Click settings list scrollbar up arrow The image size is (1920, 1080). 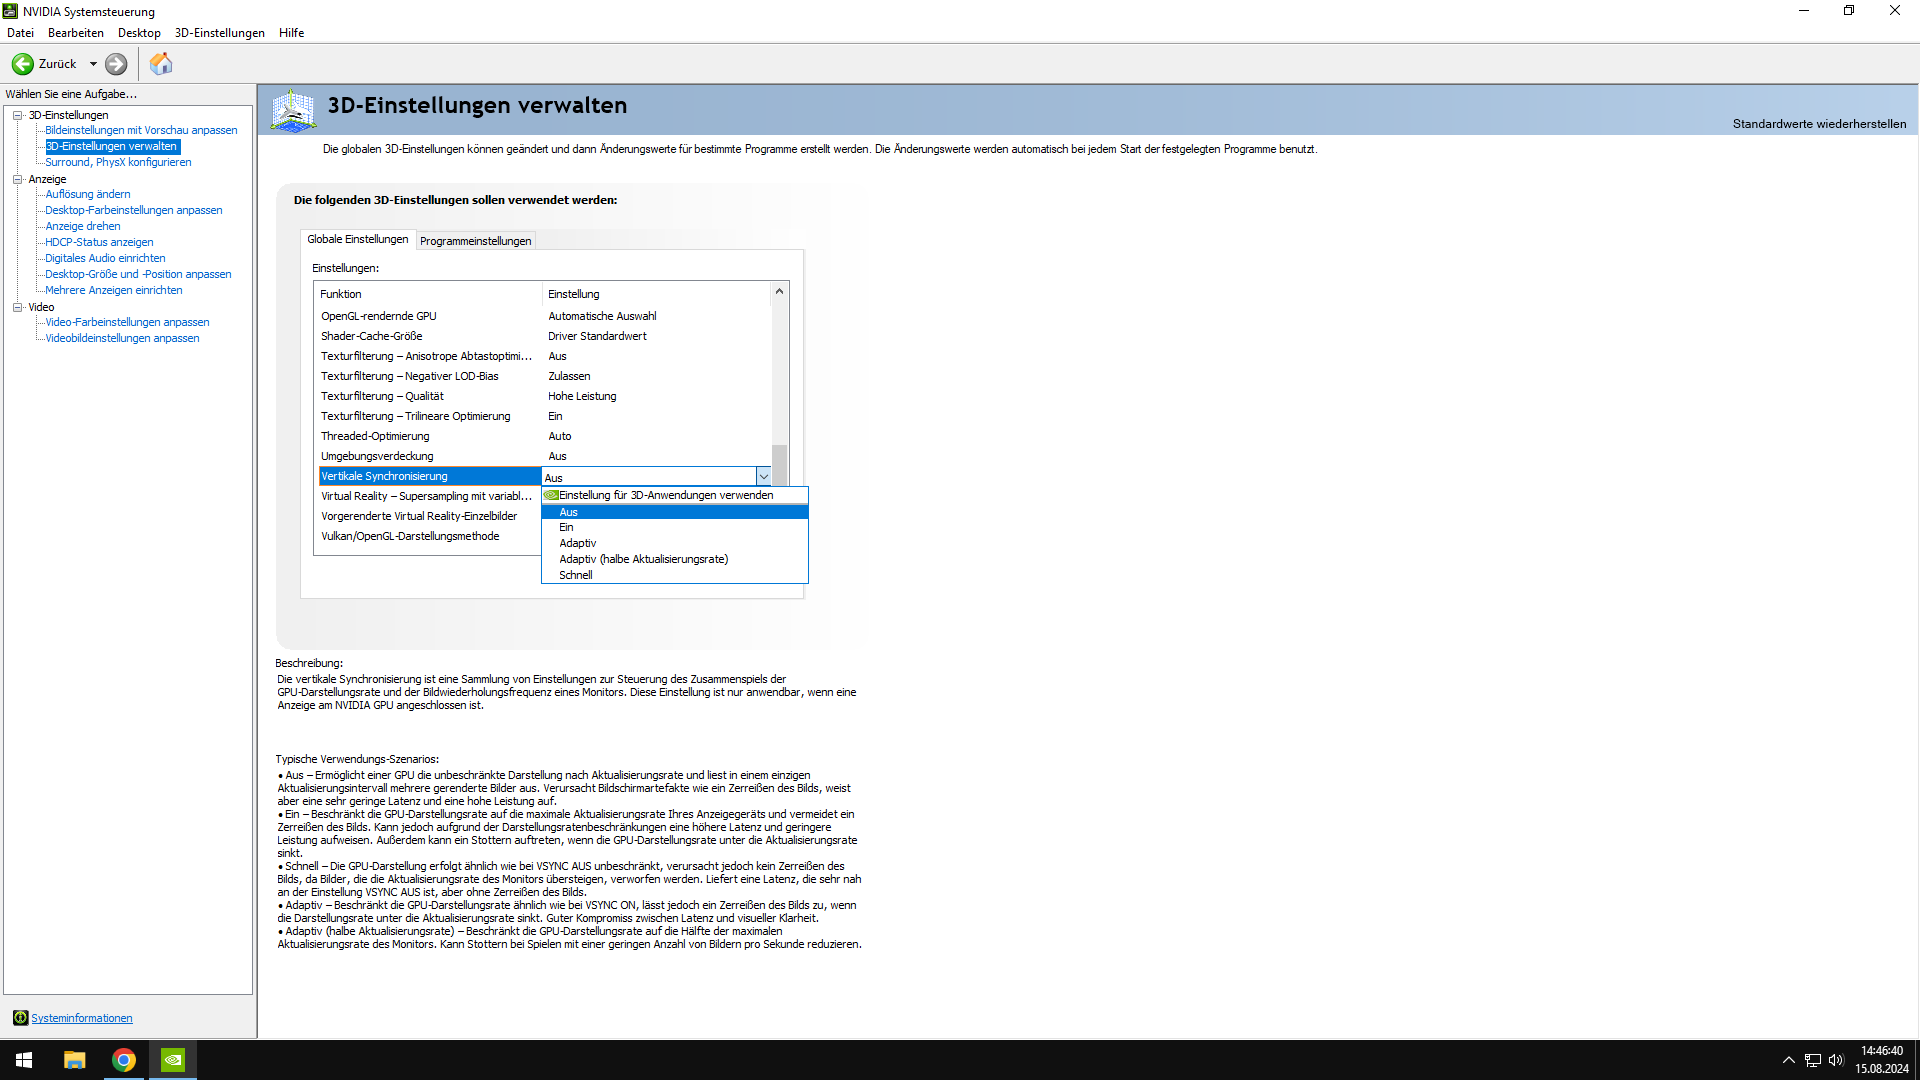pos(779,292)
